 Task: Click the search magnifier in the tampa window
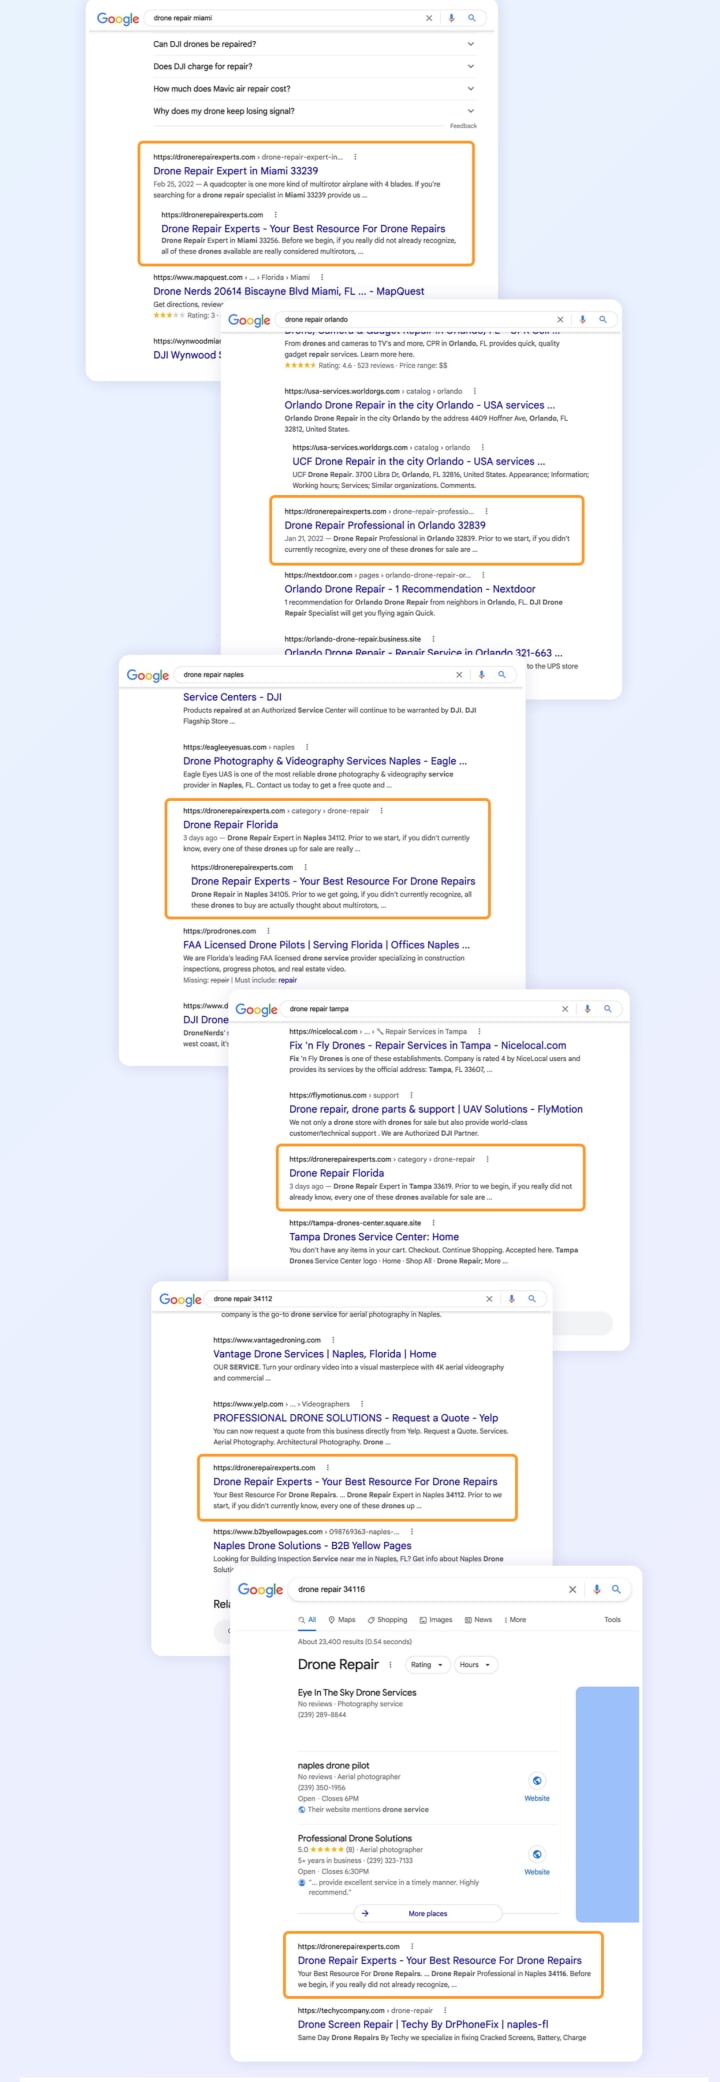point(608,1009)
